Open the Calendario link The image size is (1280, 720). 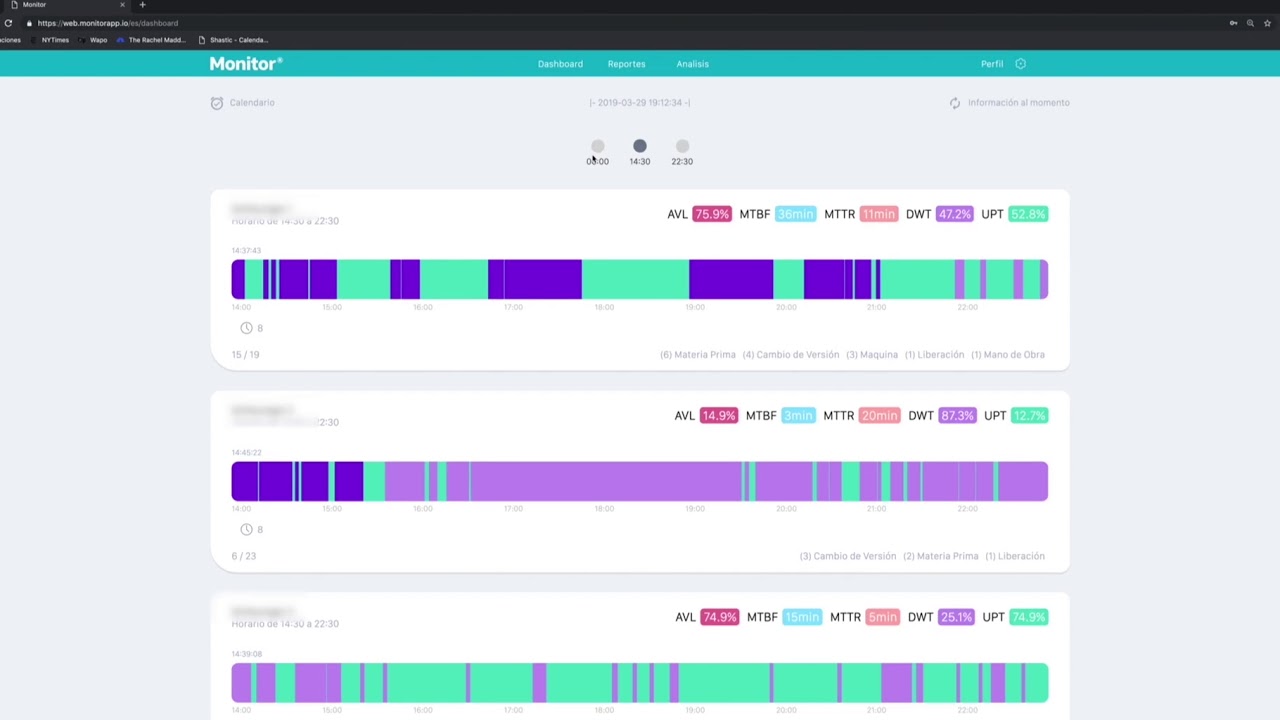[x=252, y=102]
